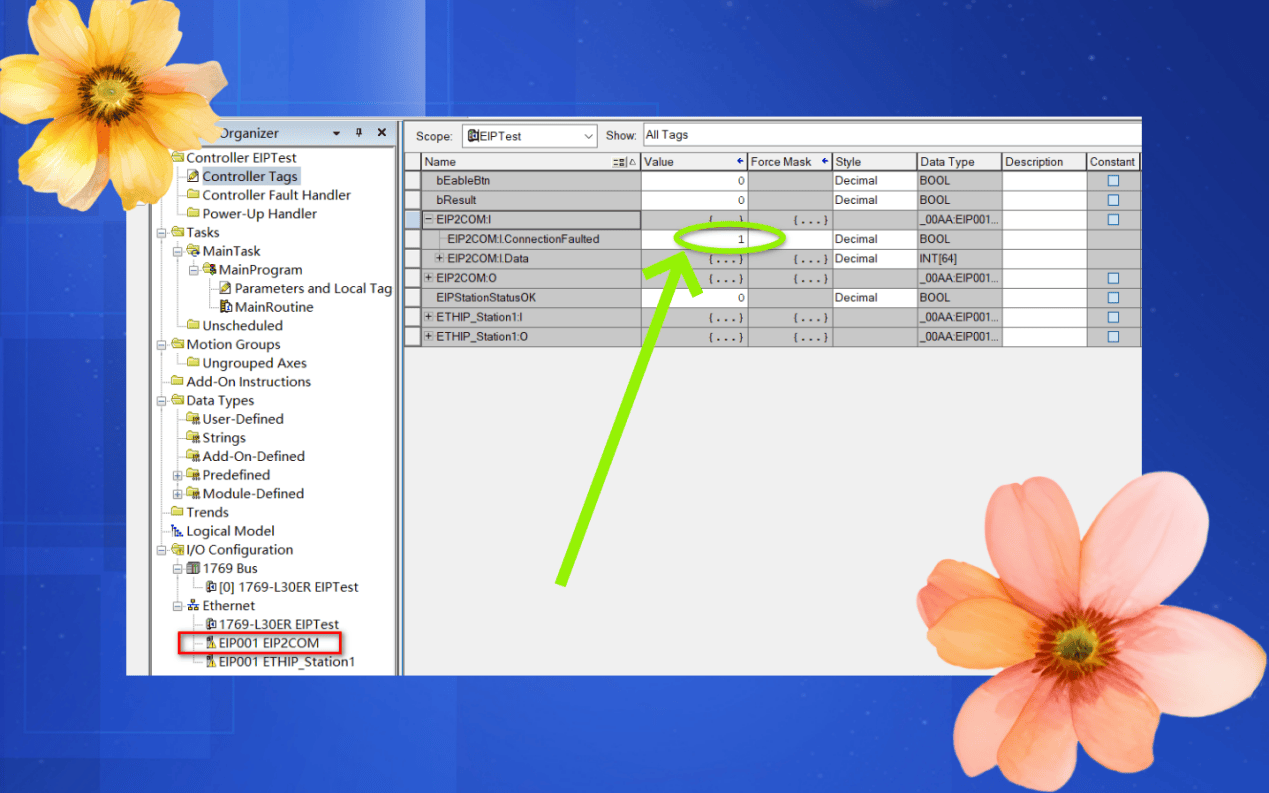This screenshot has width=1269, height=793.
Task: Click the 1769 Bus backplane icon
Action: point(193,569)
